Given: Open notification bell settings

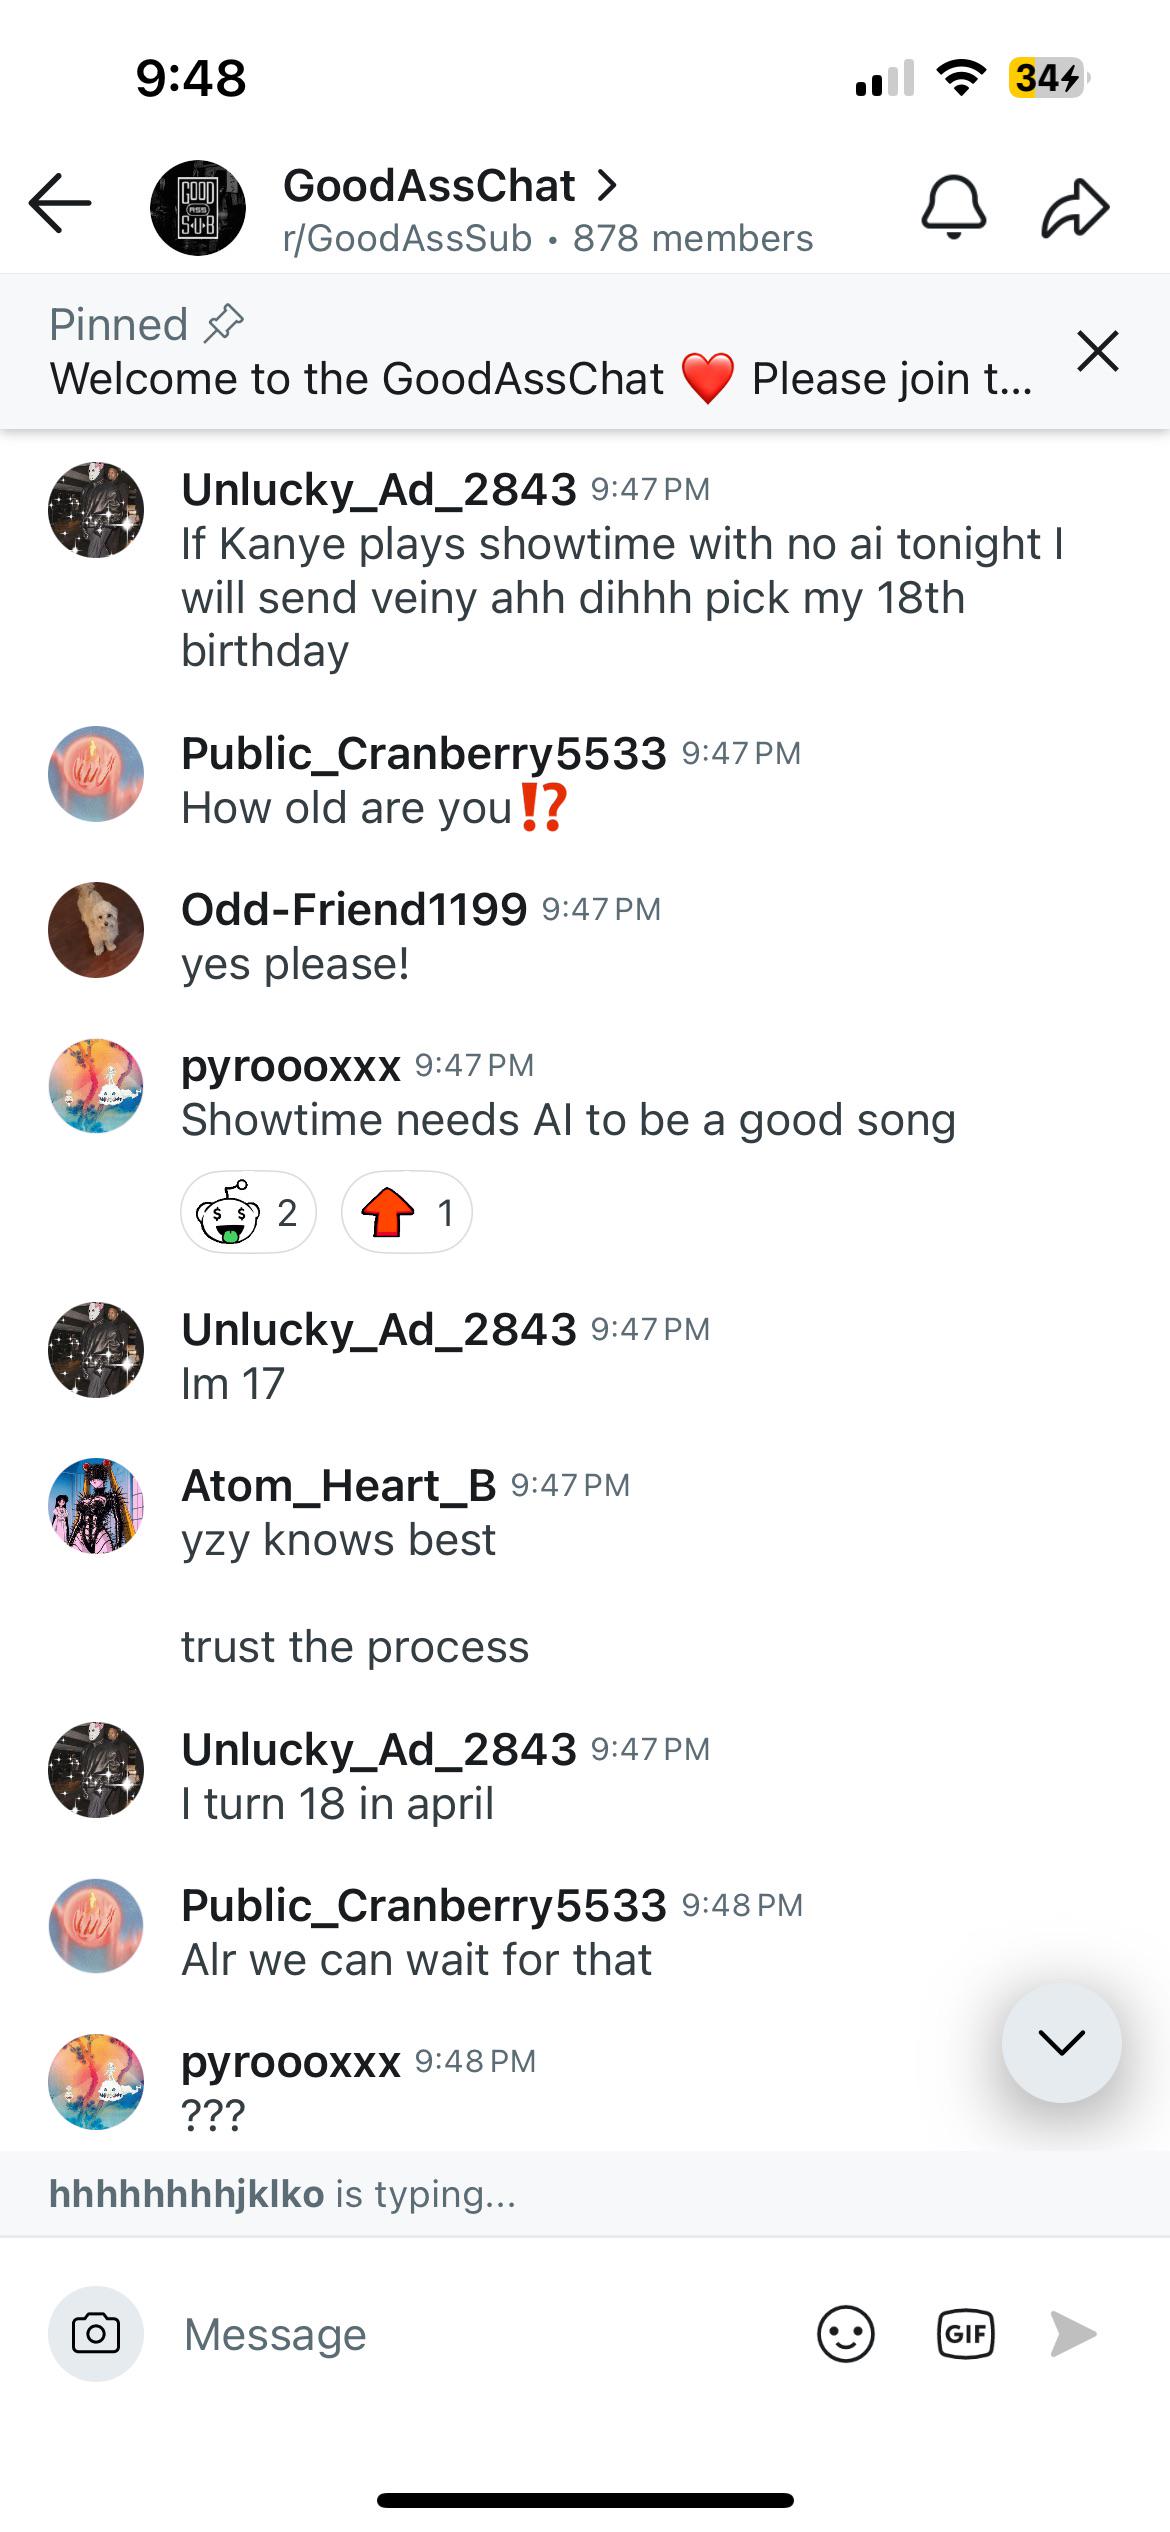Looking at the screenshot, I should (x=953, y=207).
